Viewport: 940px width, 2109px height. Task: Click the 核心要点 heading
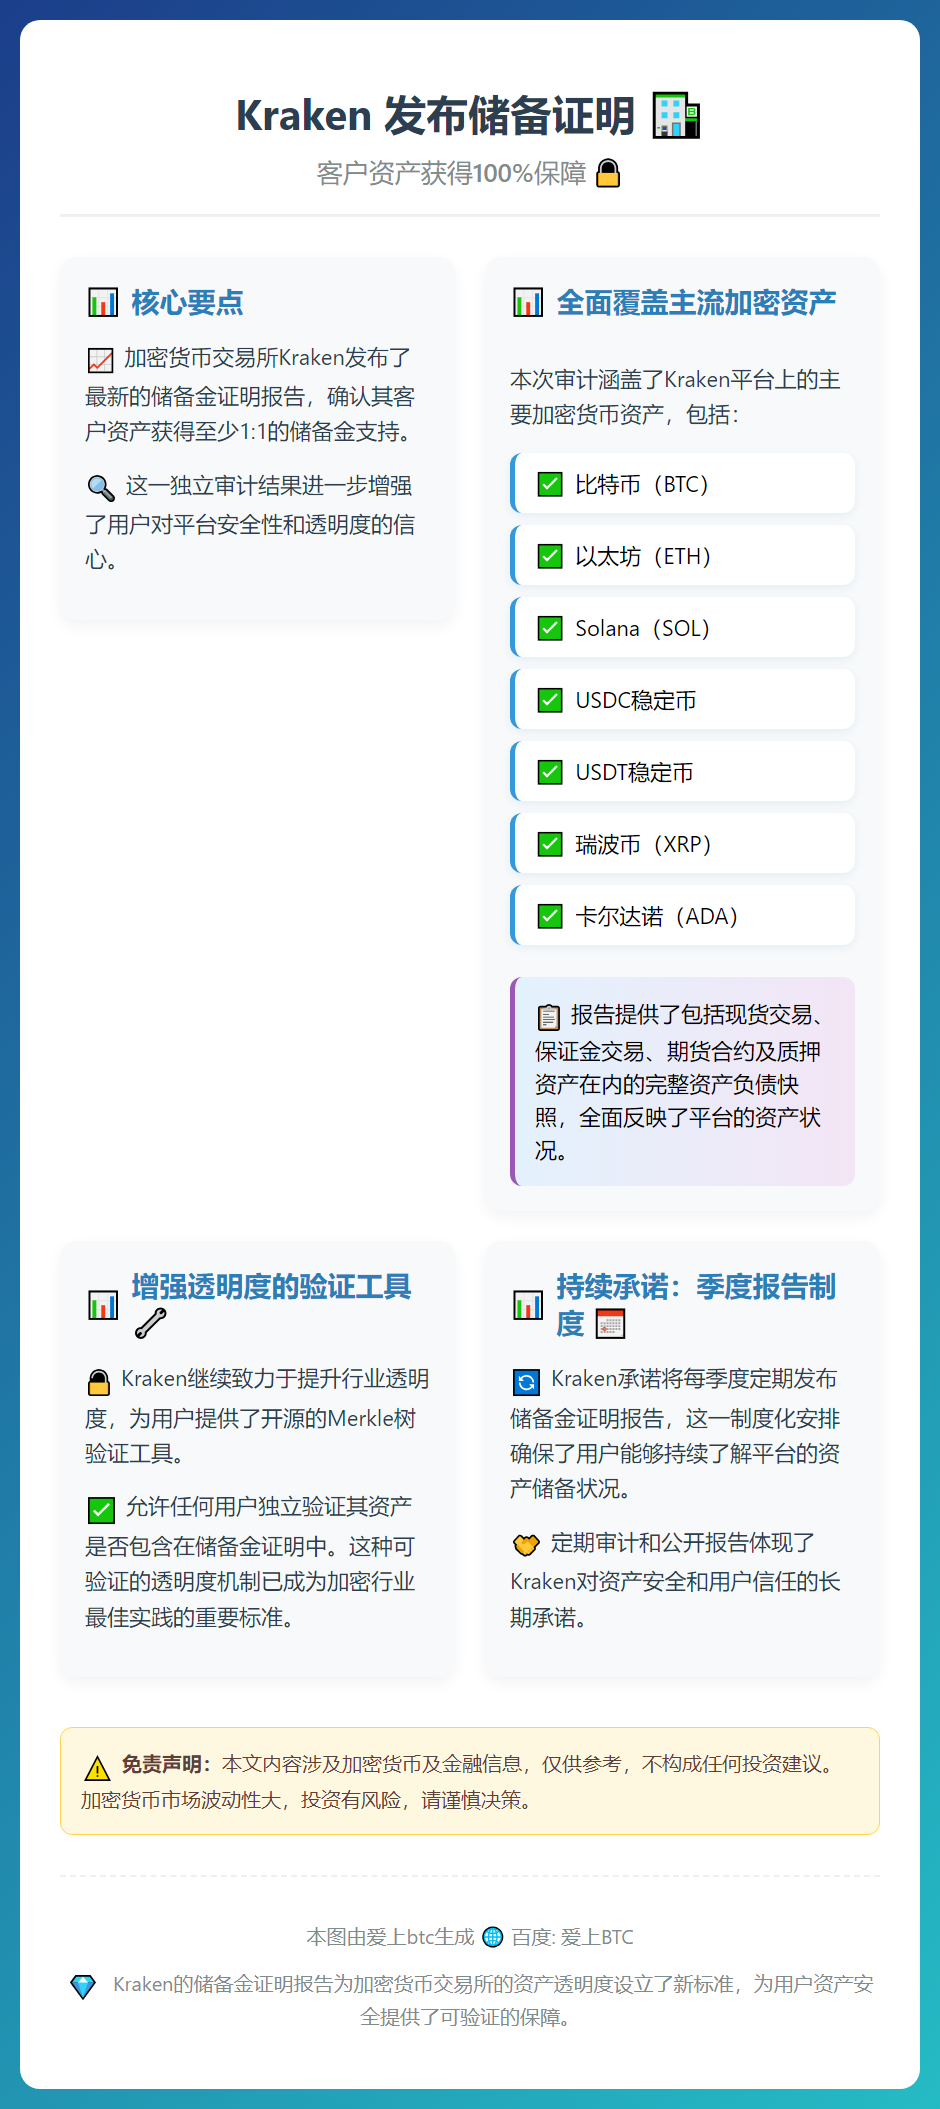pyautogui.click(x=187, y=302)
